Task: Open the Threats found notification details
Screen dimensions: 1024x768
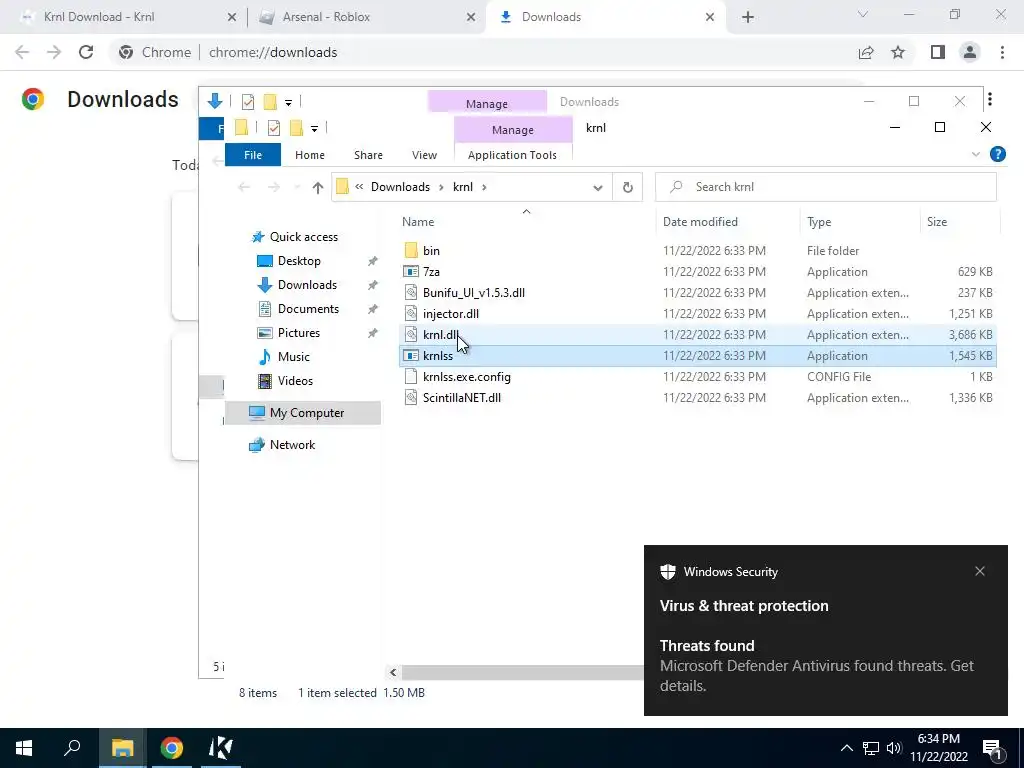Action: click(x=825, y=665)
